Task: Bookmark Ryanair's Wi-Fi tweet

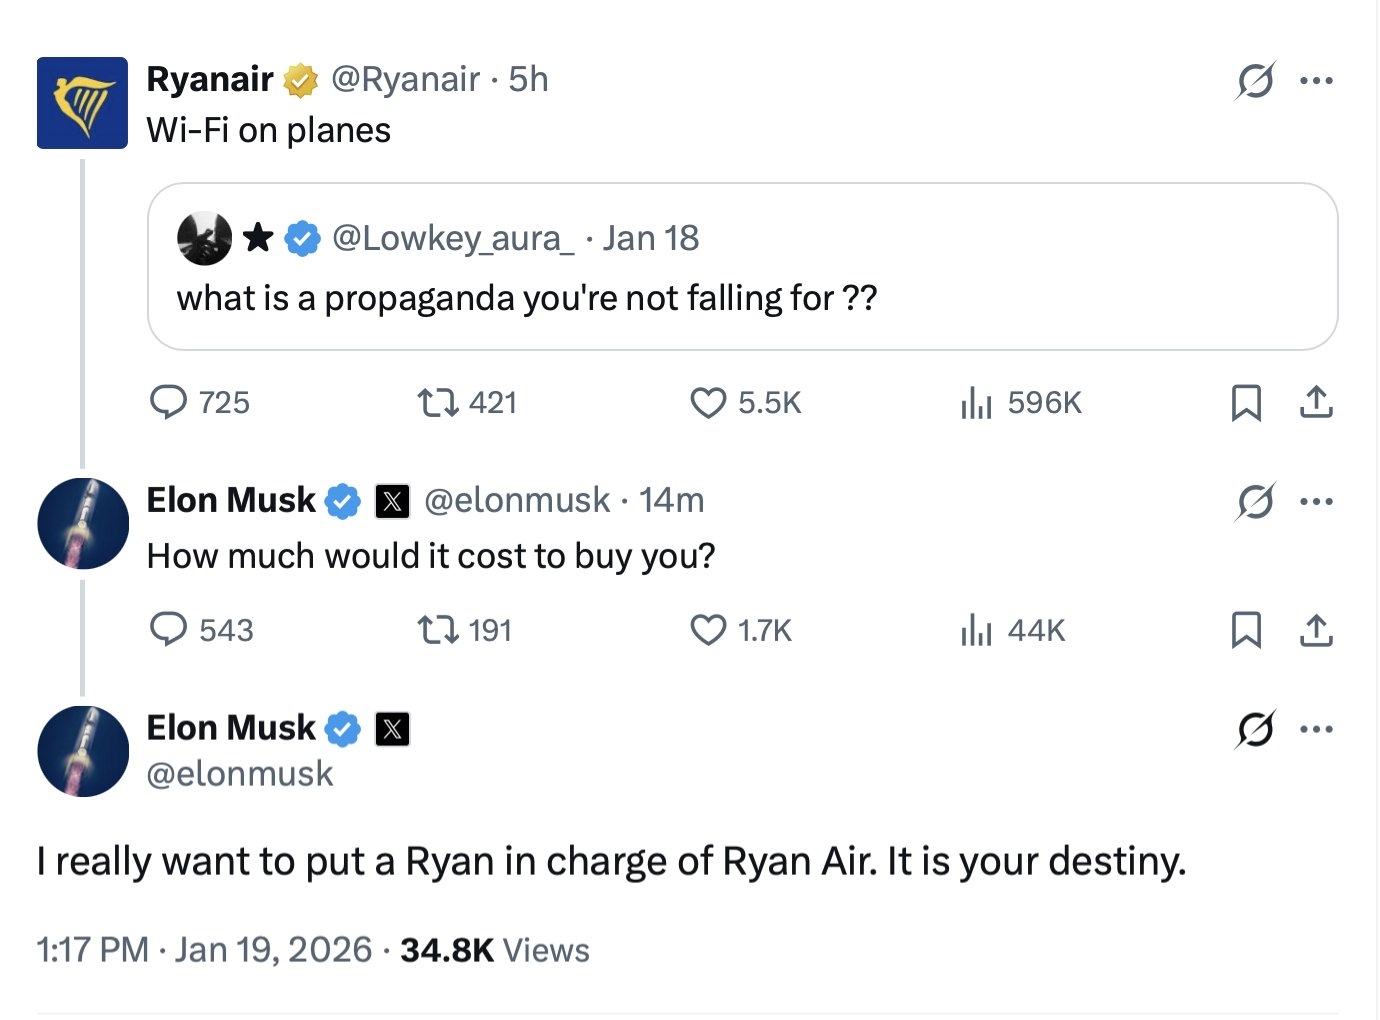Action: click(x=1246, y=402)
